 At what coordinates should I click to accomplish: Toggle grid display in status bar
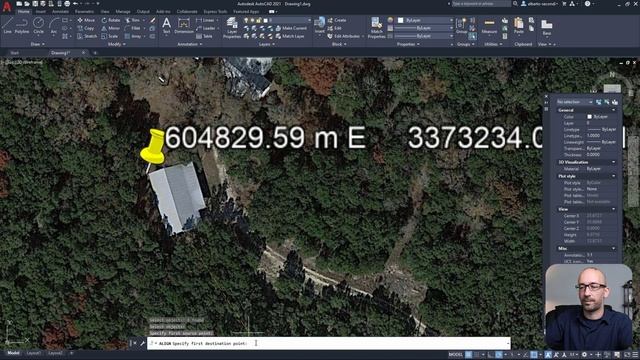pyautogui.click(x=469, y=354)
